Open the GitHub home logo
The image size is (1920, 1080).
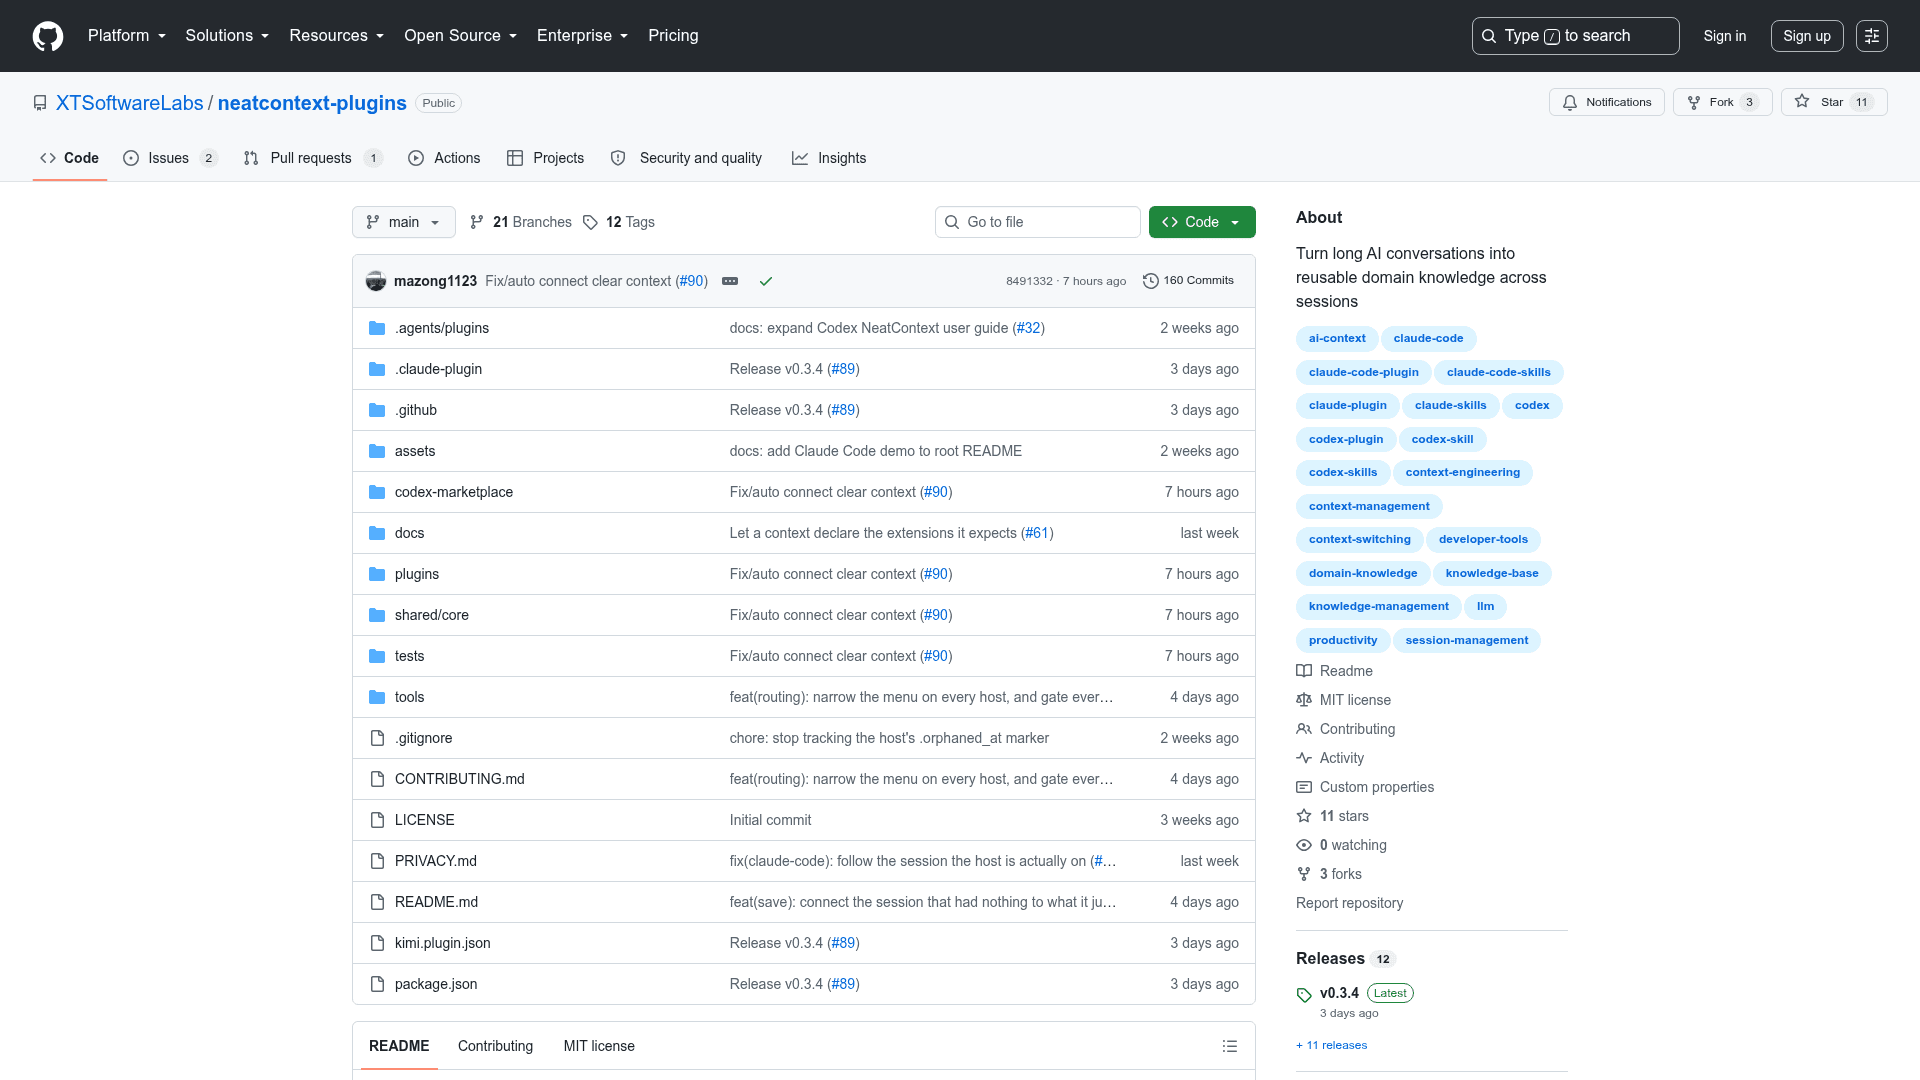pos(48,36)
